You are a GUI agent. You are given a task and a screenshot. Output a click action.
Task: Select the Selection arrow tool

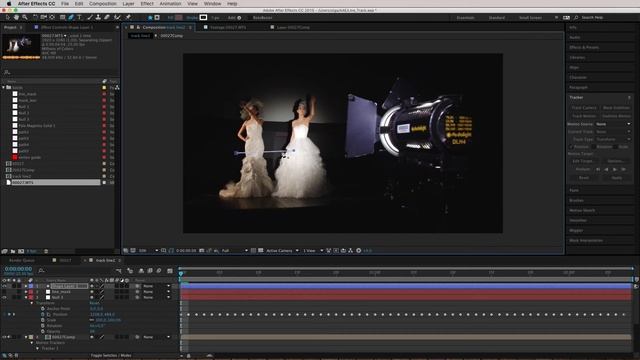coord(8,18)
